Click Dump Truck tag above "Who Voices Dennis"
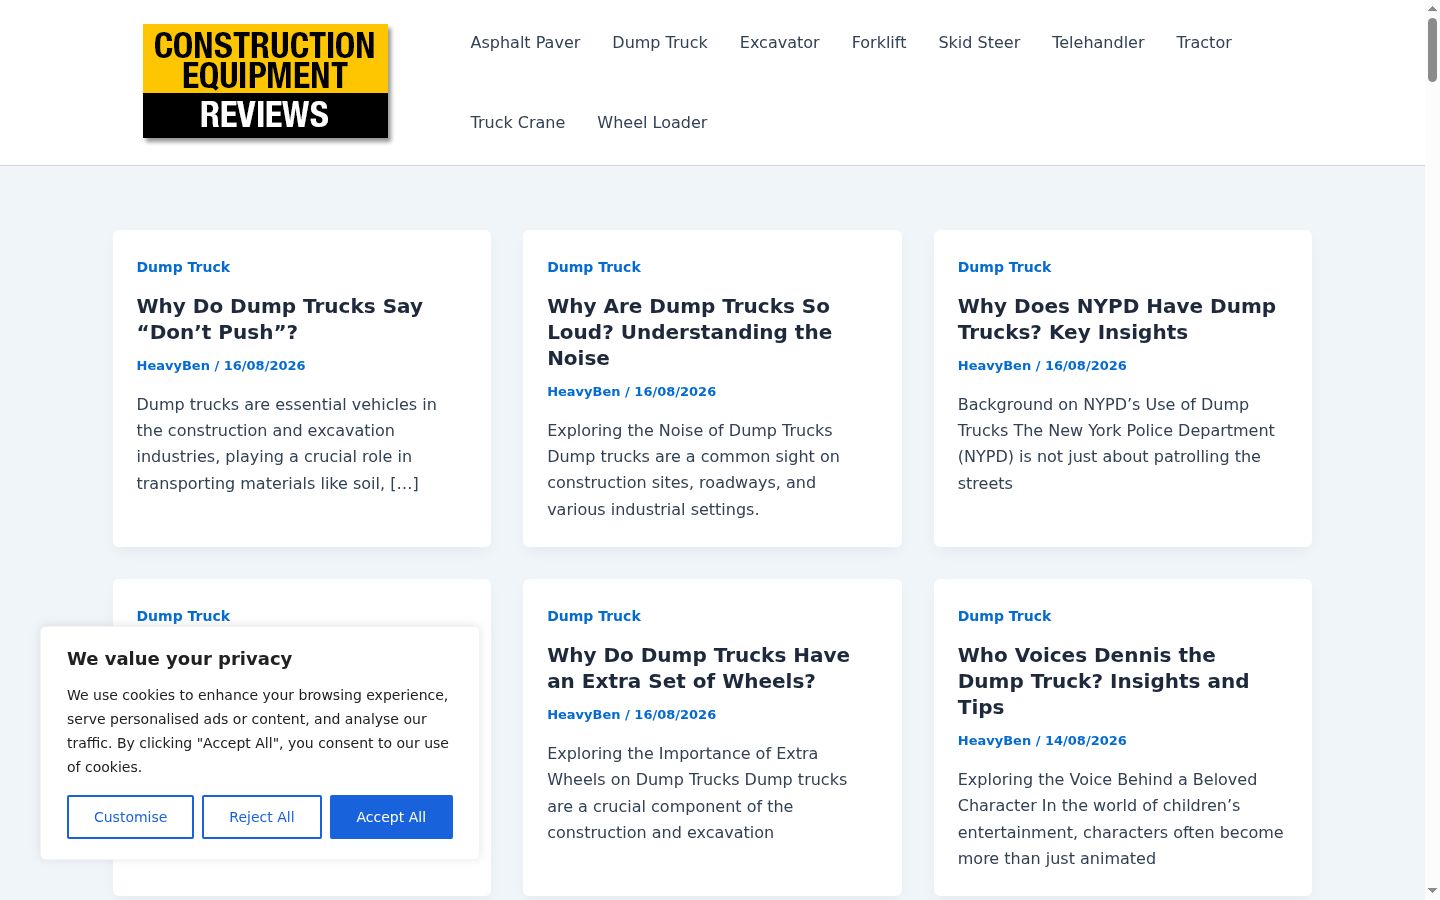 pos(1004,616)
